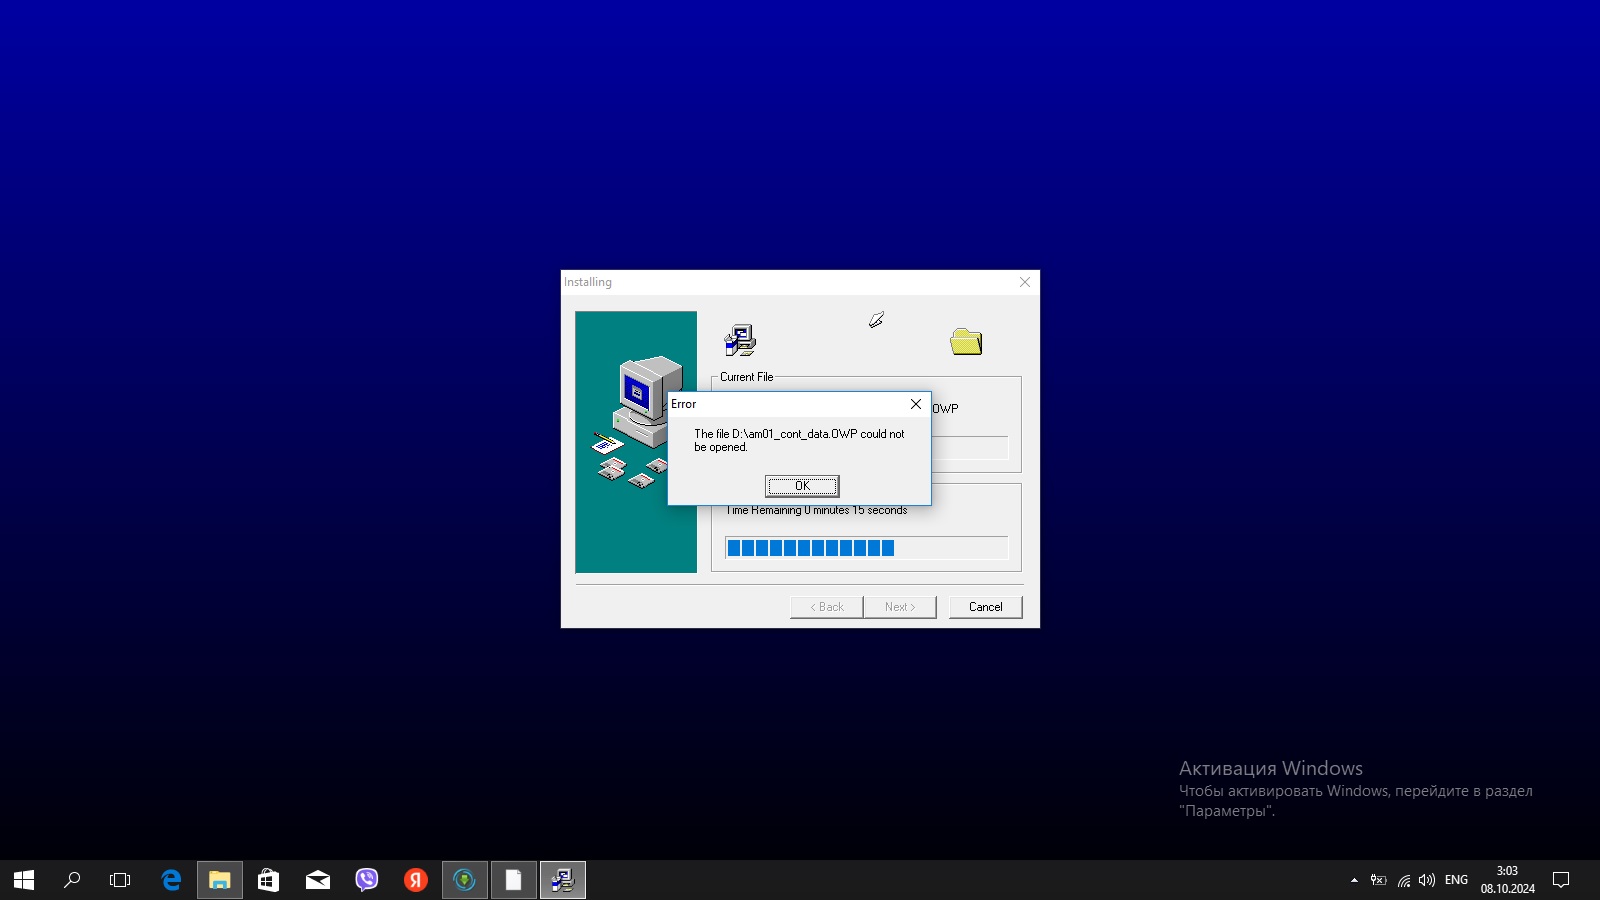Viewport: 1600px width, 900px height.
Task: Open the Windows Start menu
Action: (x=24, y=880)
